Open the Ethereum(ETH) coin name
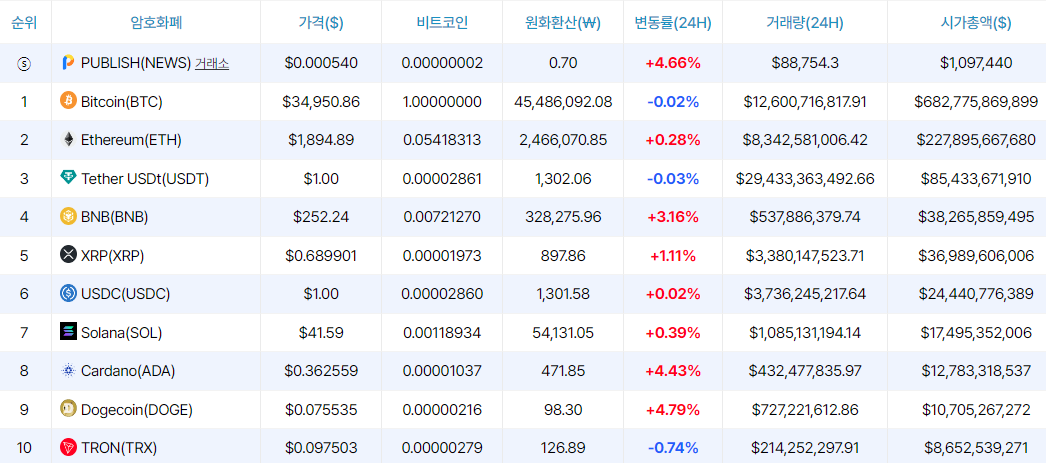This screenshot has height=463, width=1046. tap(131, 140)
